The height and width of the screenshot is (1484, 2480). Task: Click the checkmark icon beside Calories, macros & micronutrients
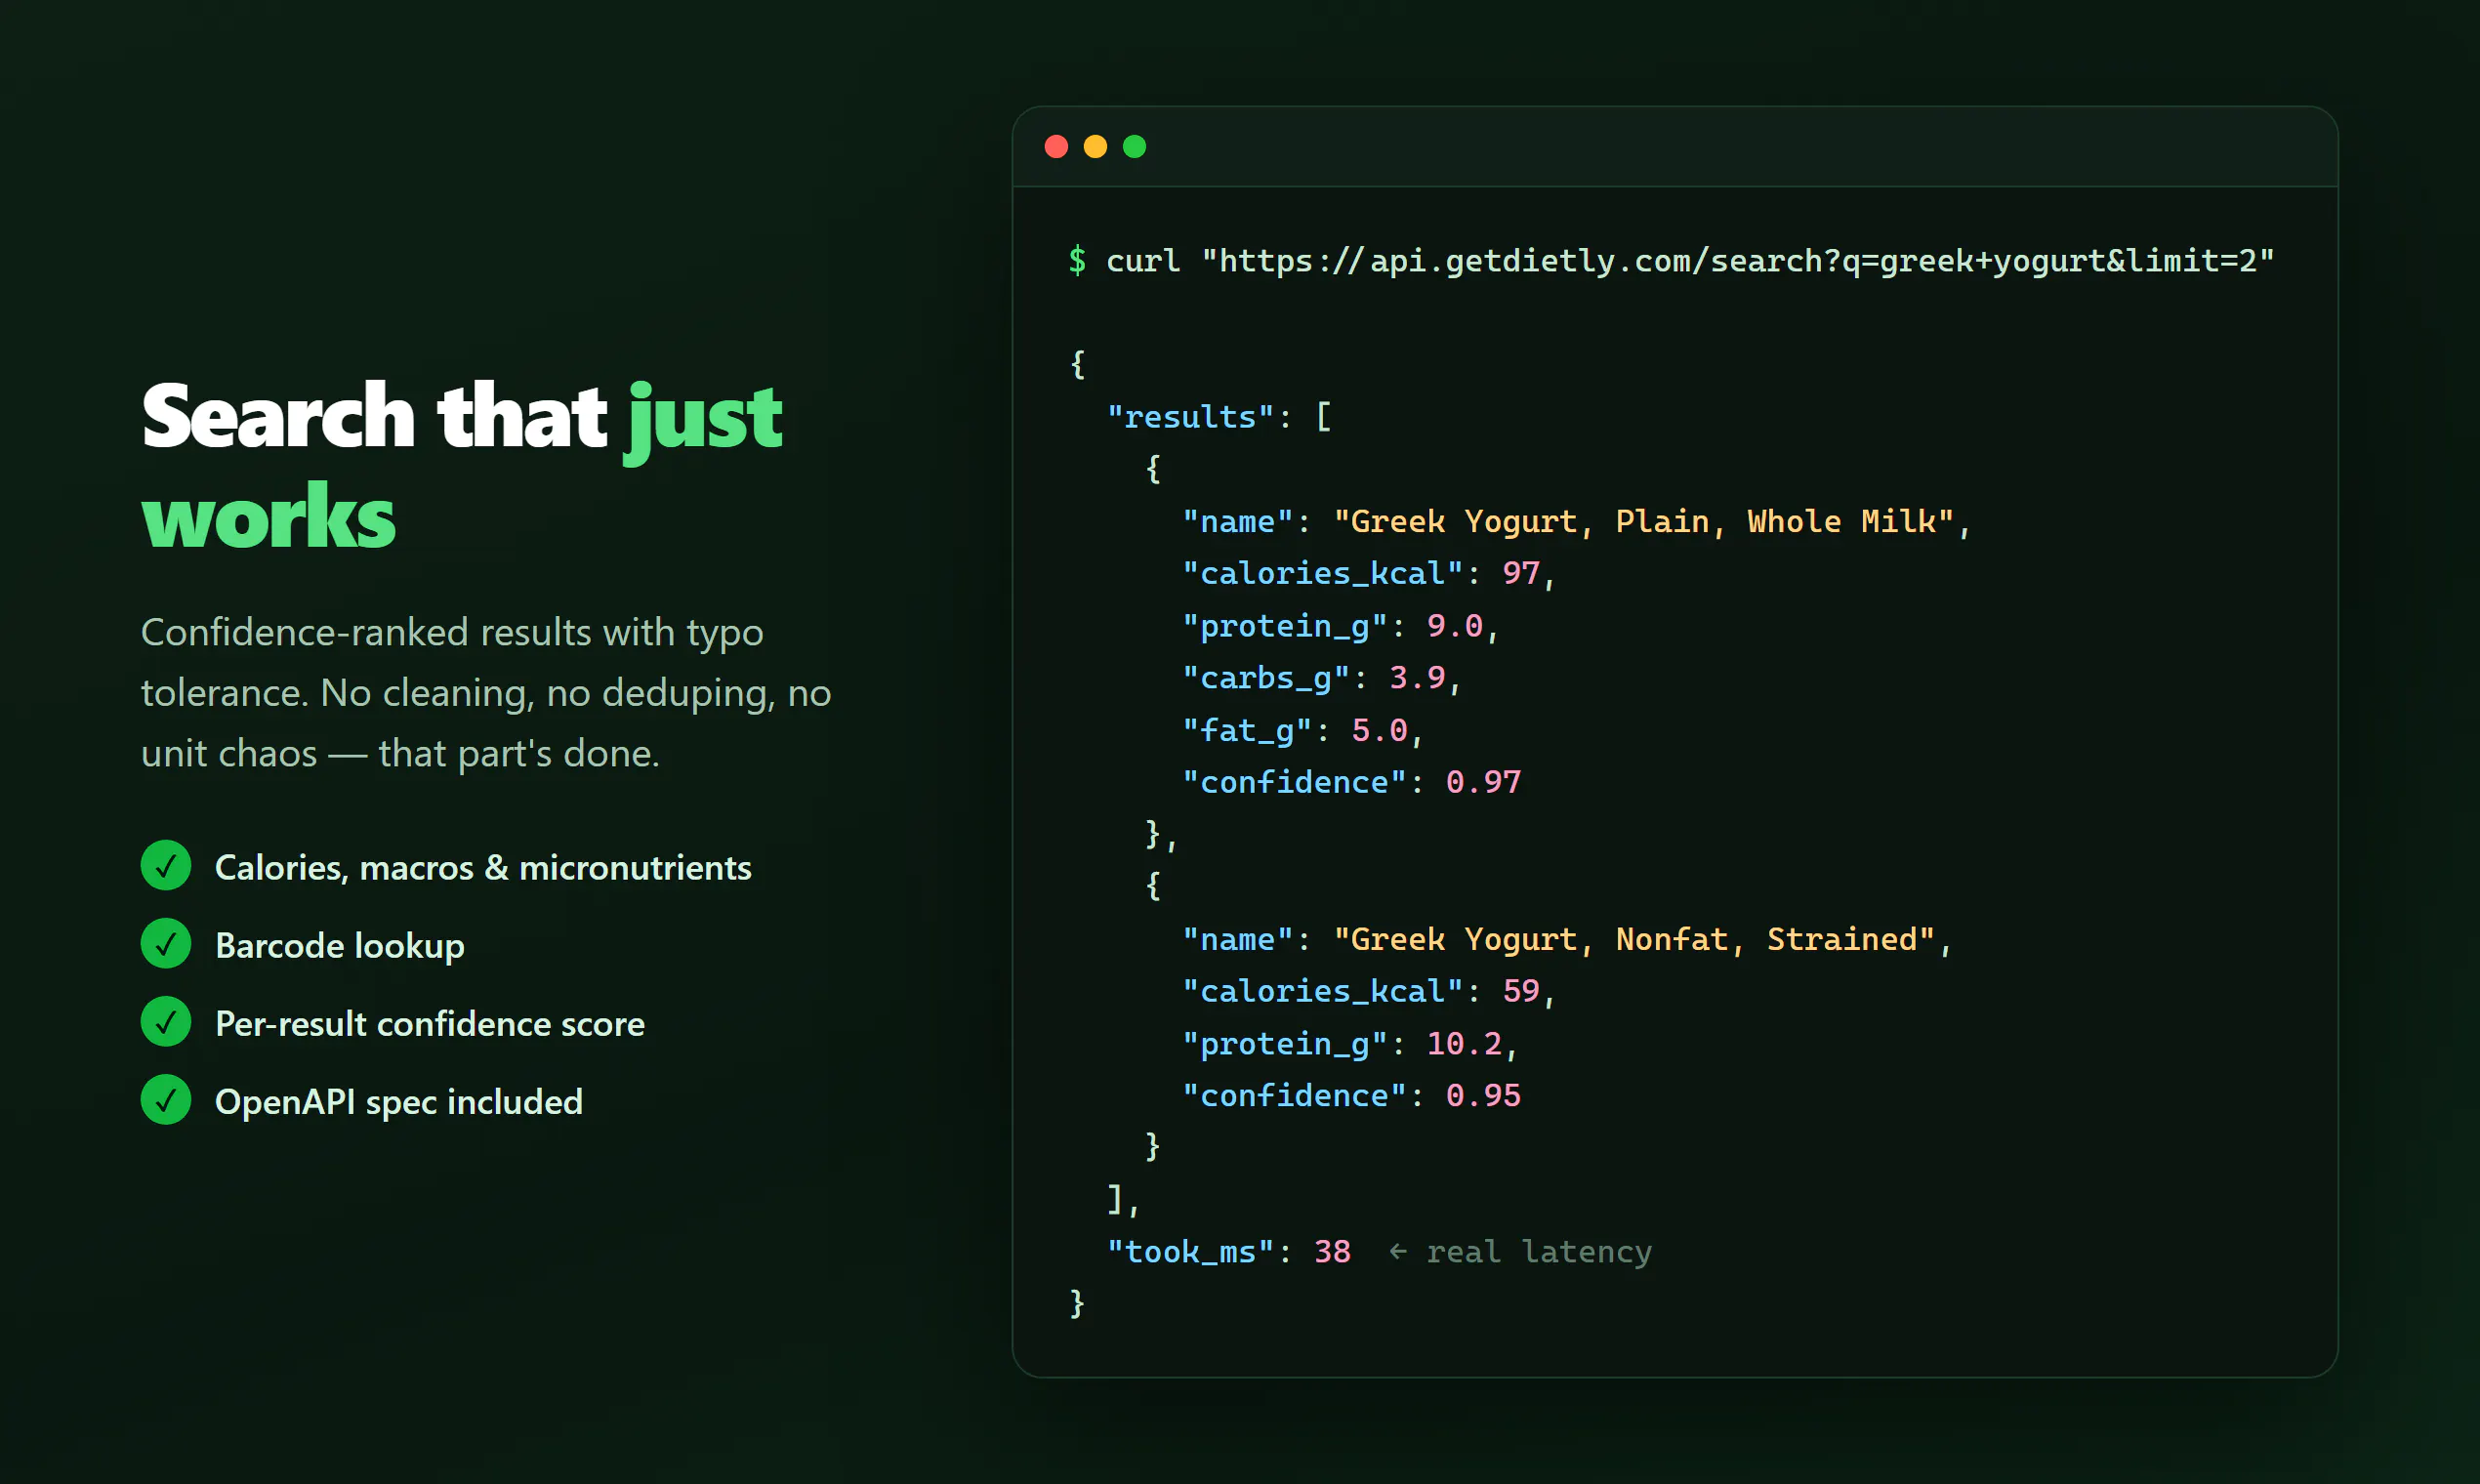click(166, 866)
